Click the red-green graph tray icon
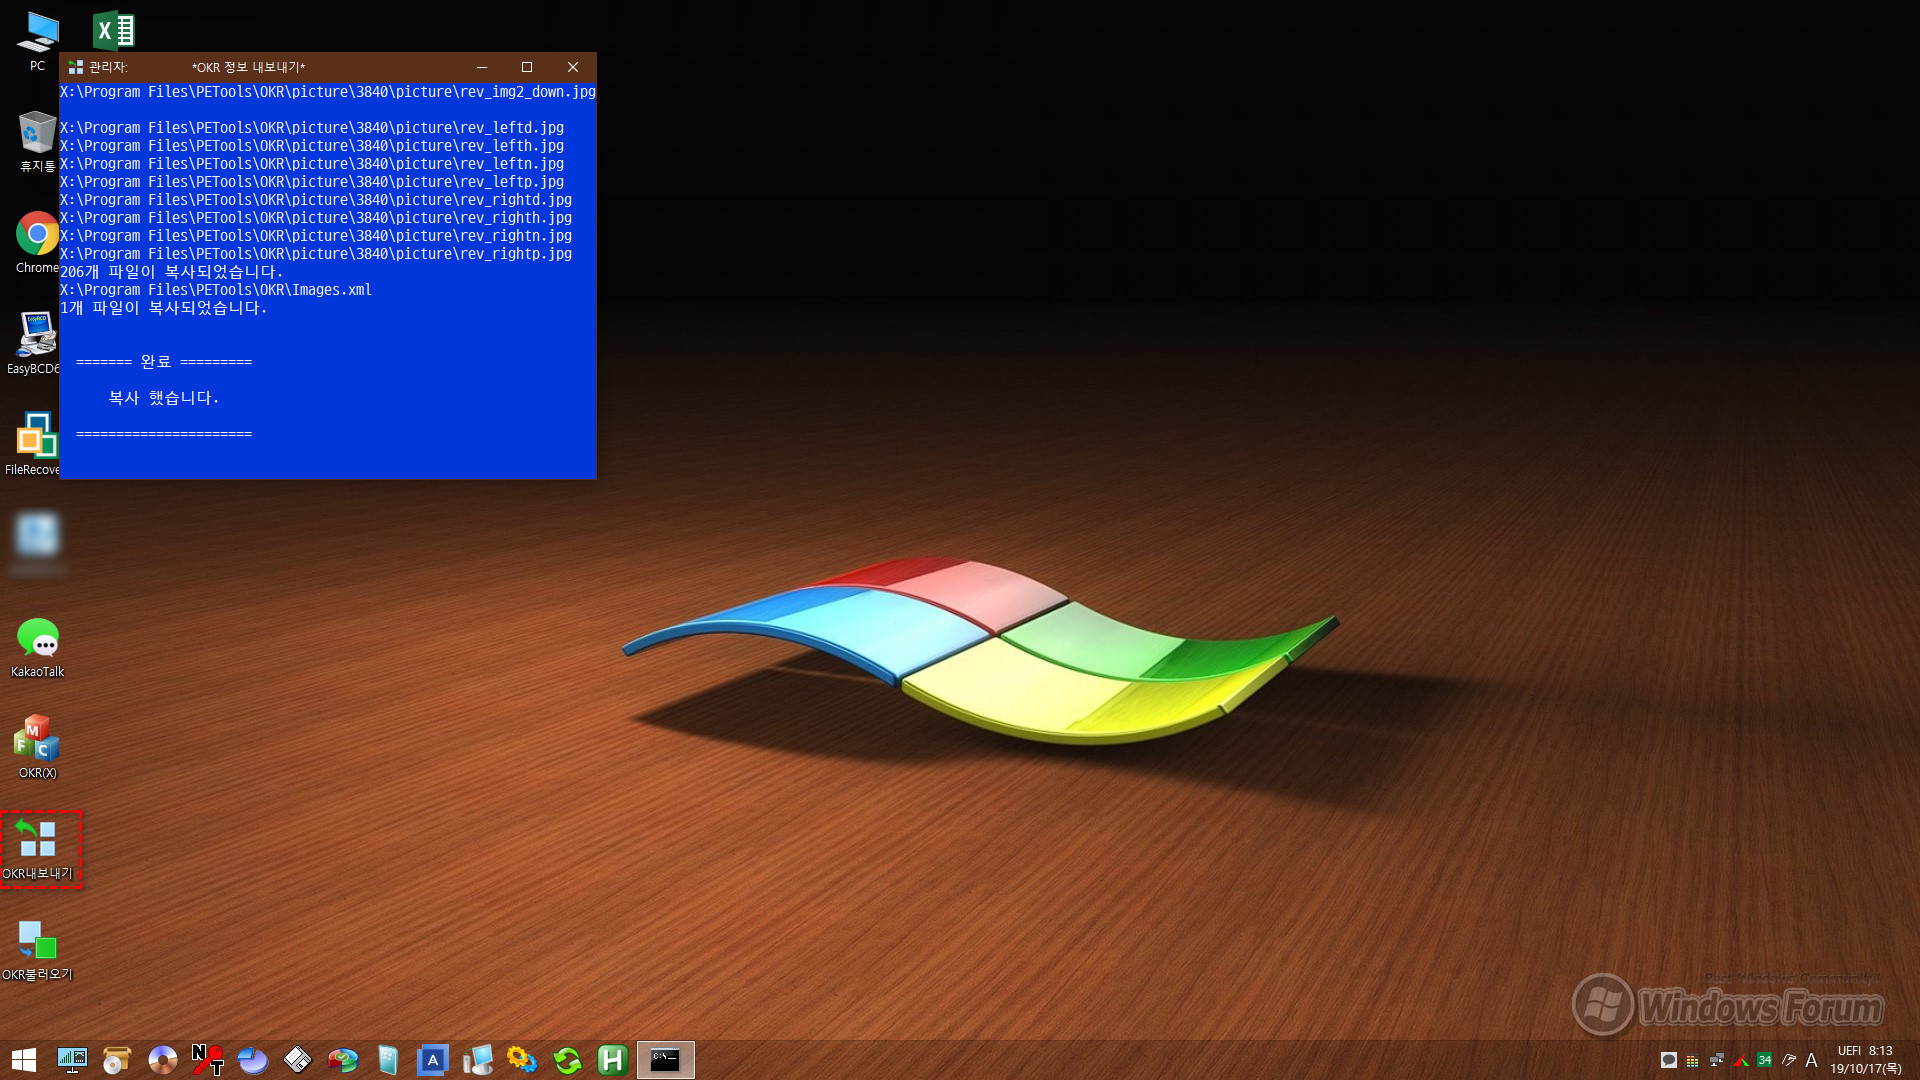The width and height of the screenshot is (1920, 1080). tap(1741, 1060)
